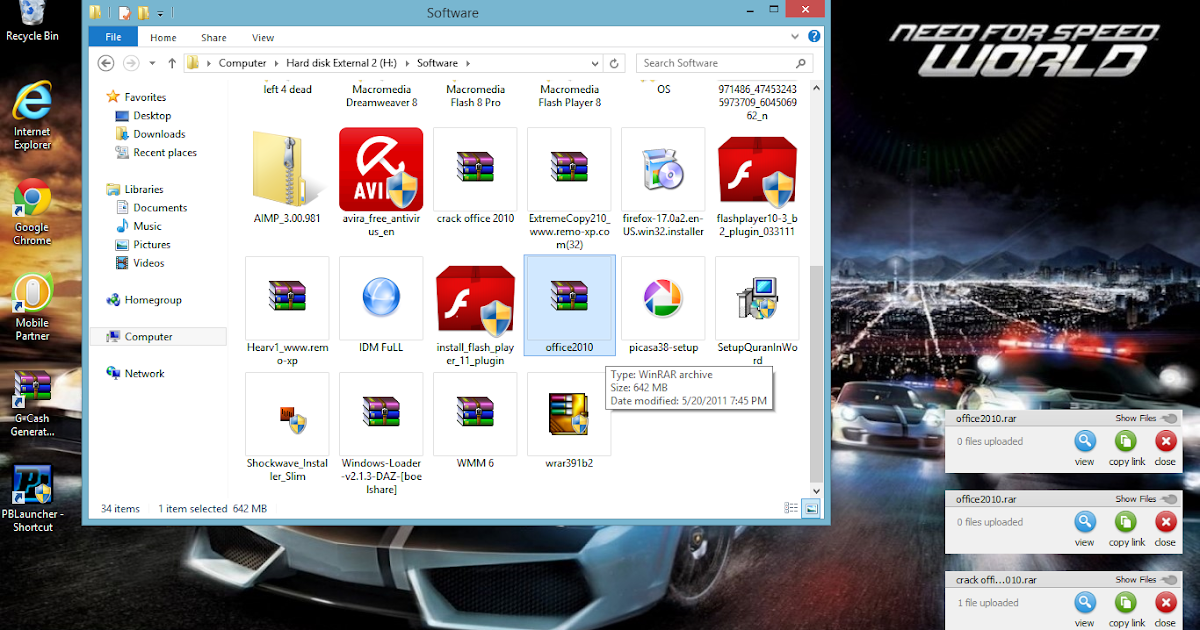Select the picasa38-setup installer

663,306
